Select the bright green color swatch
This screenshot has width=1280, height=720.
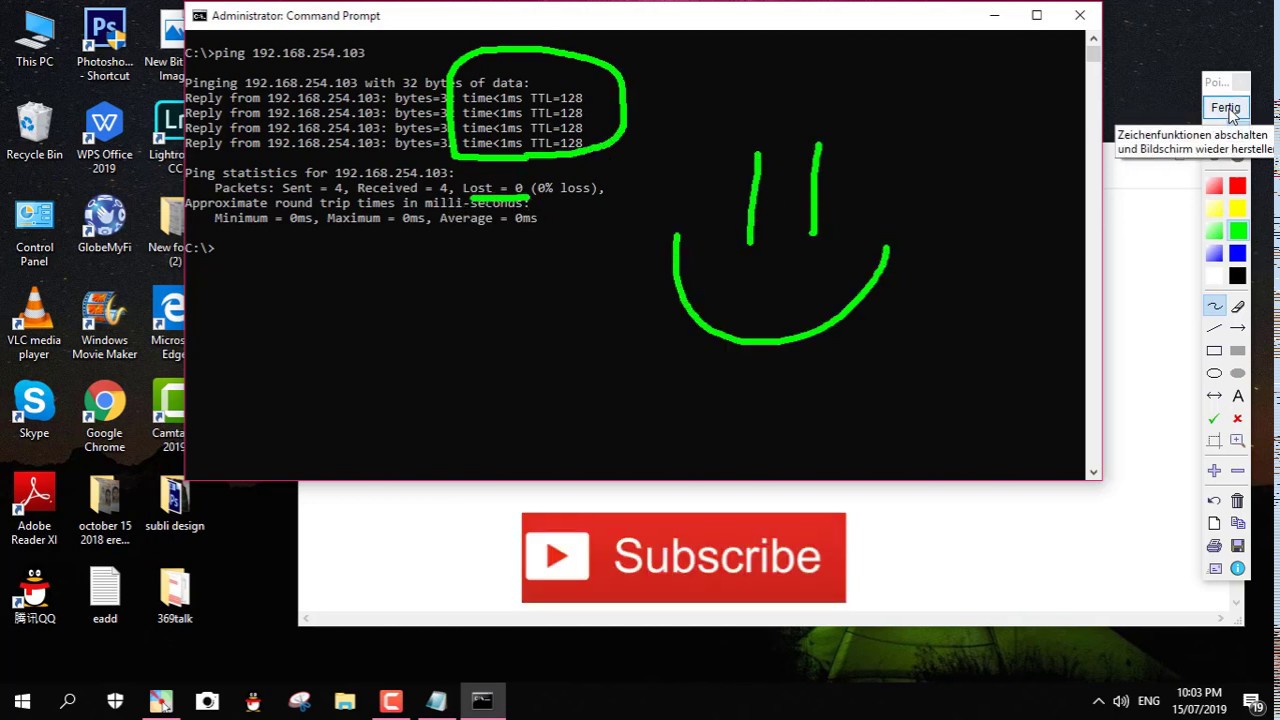tap(1238, 230)
